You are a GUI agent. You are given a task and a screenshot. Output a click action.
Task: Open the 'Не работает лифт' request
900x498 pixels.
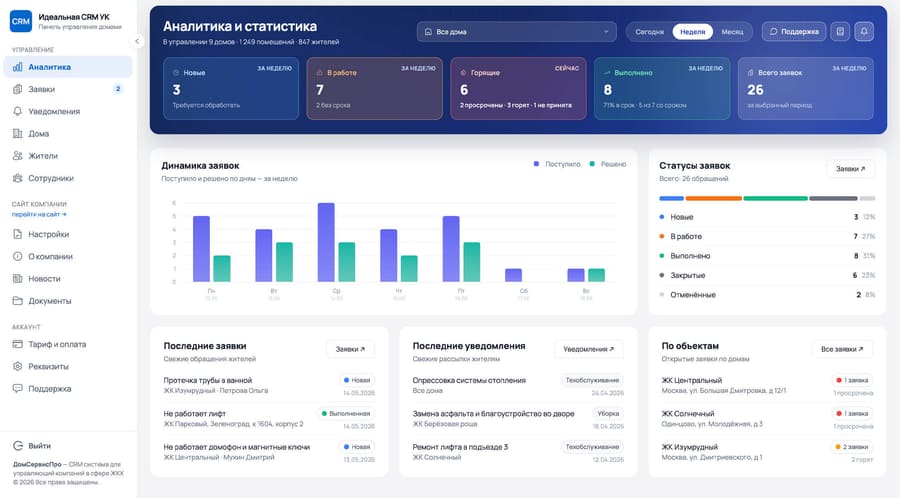[x=269, y=419]
